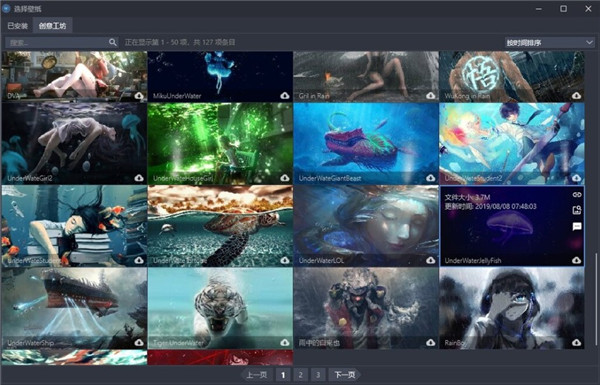Select the UnderWateGirl2 thumbnail
Screen dimensions: 600x385
pyautogui.click(x=74, y=144)
